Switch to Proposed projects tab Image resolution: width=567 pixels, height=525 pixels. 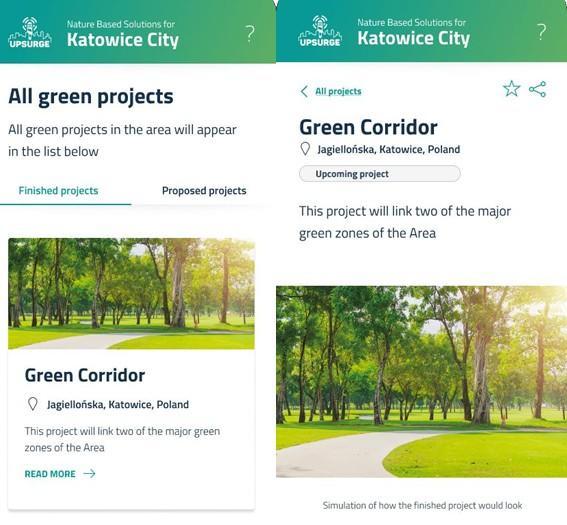204,191
